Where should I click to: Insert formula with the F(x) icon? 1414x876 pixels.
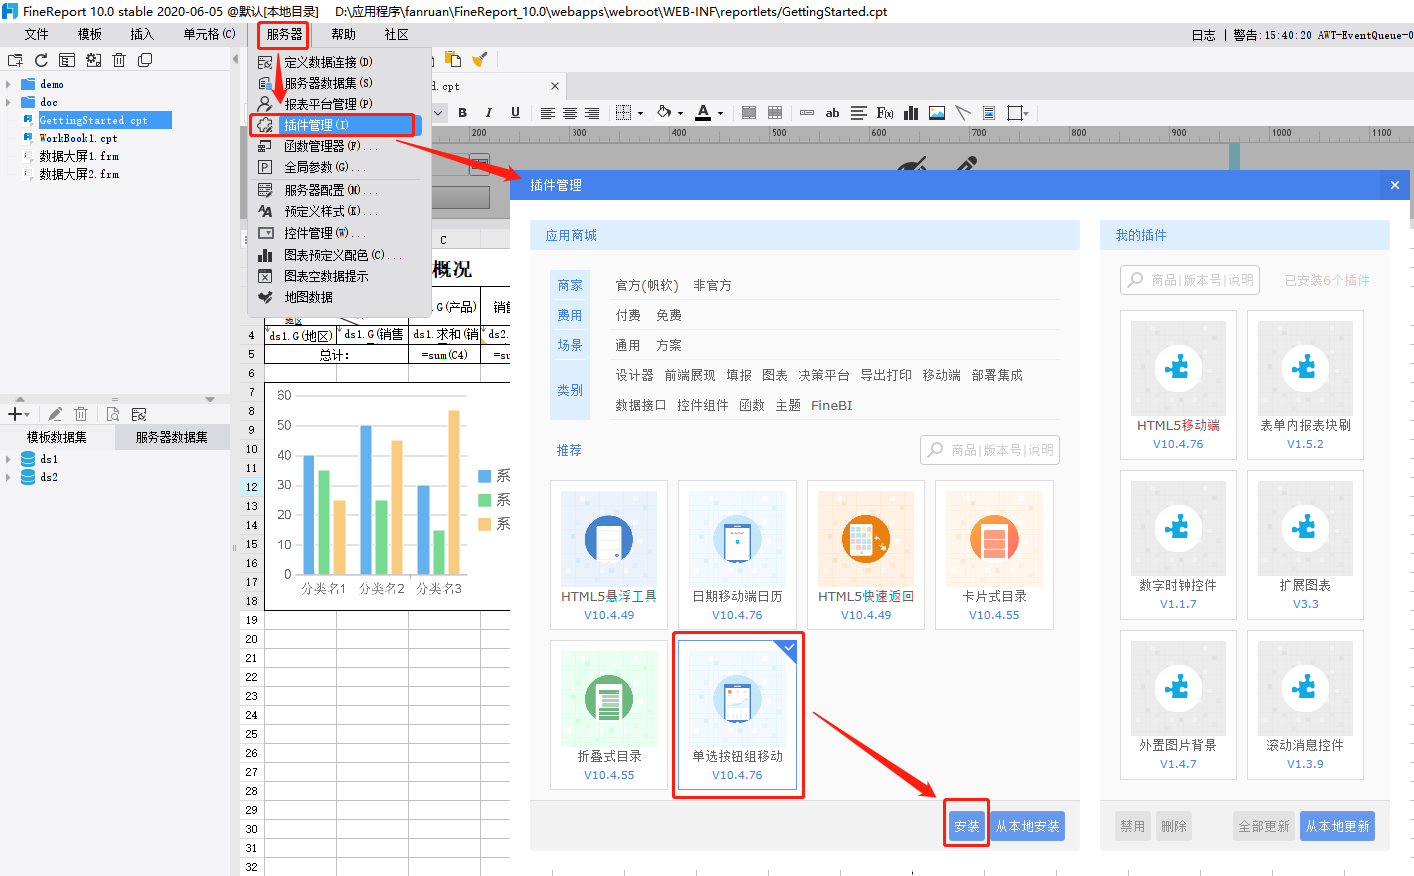pyautogui.click(x=885, y=113)
